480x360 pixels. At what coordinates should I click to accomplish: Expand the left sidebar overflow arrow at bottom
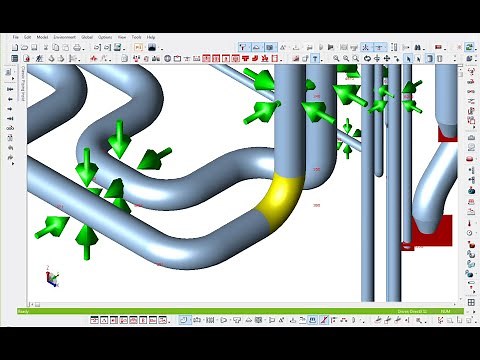13,164
